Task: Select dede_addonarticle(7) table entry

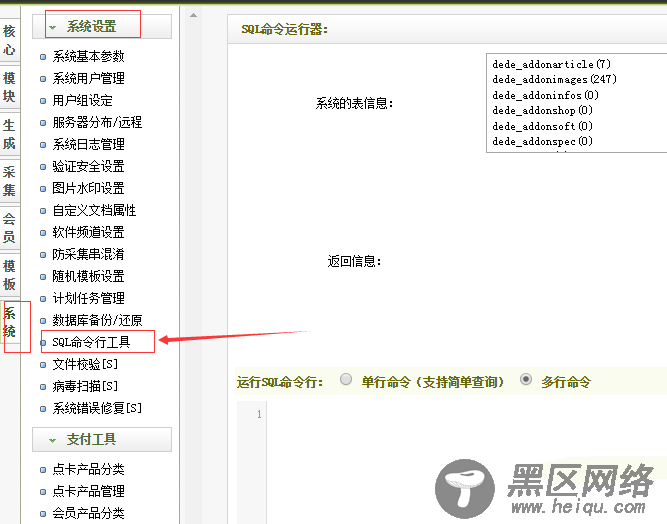Action: click(551, 64)
